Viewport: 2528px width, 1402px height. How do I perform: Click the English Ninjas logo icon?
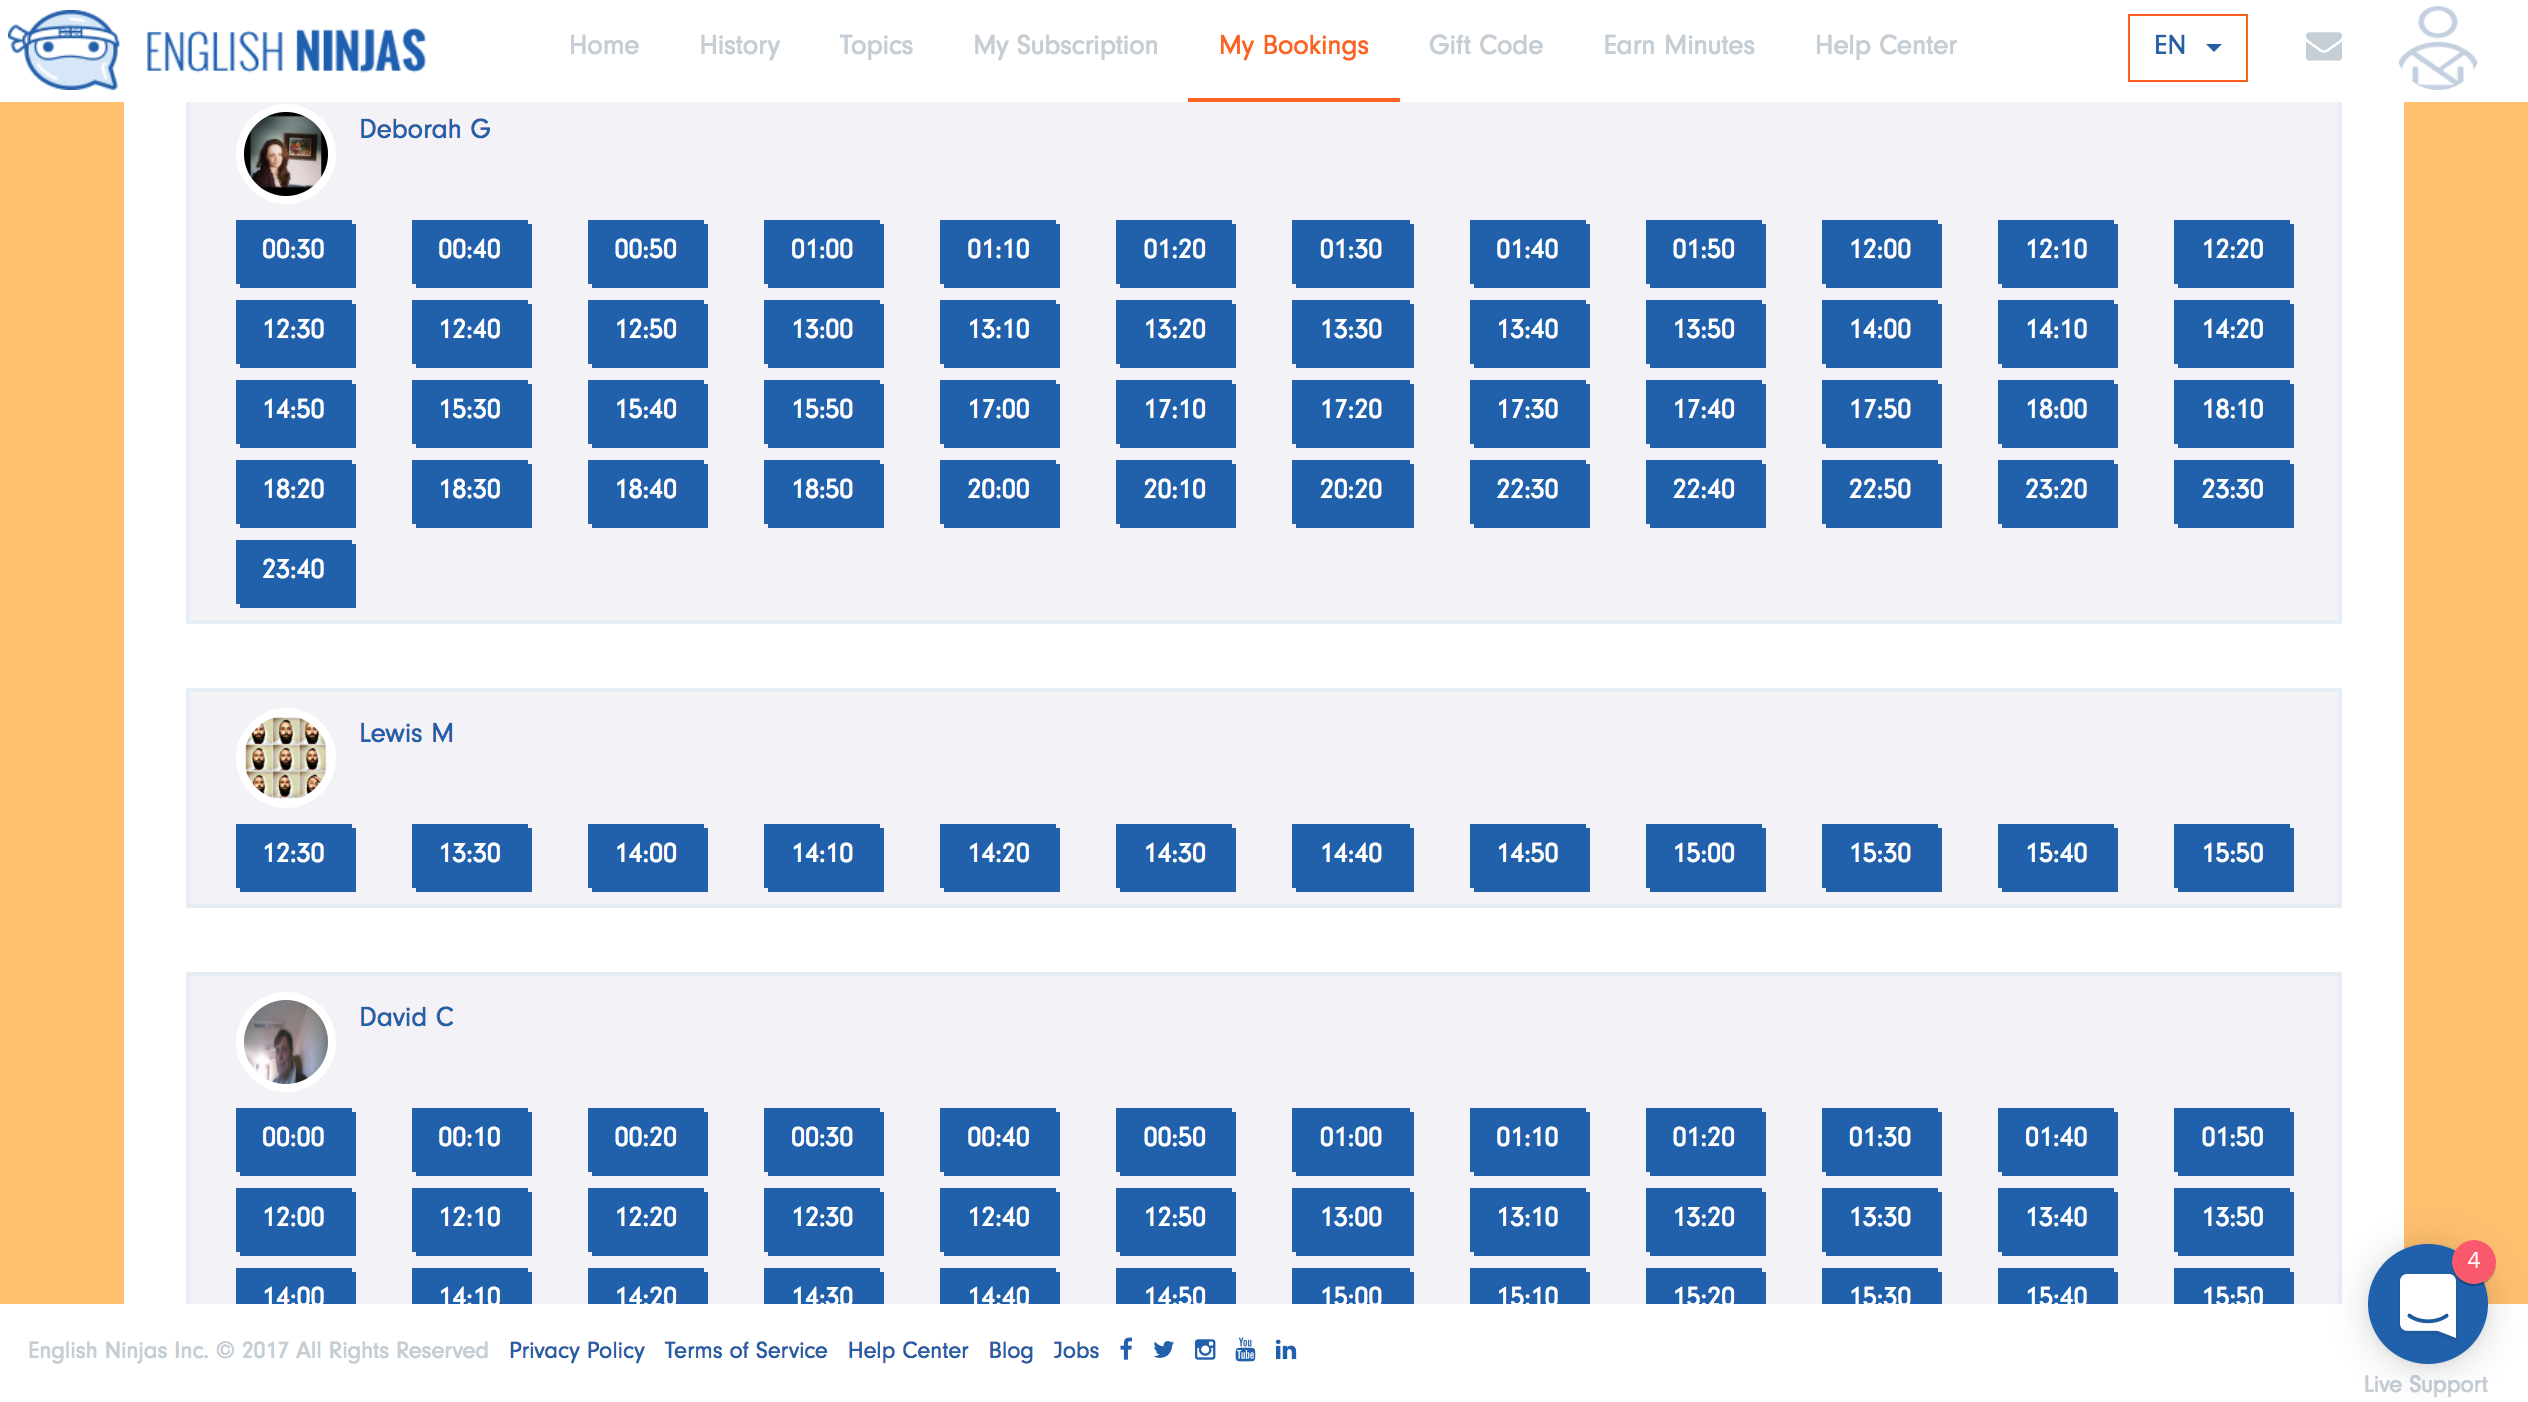click(64, 50)
